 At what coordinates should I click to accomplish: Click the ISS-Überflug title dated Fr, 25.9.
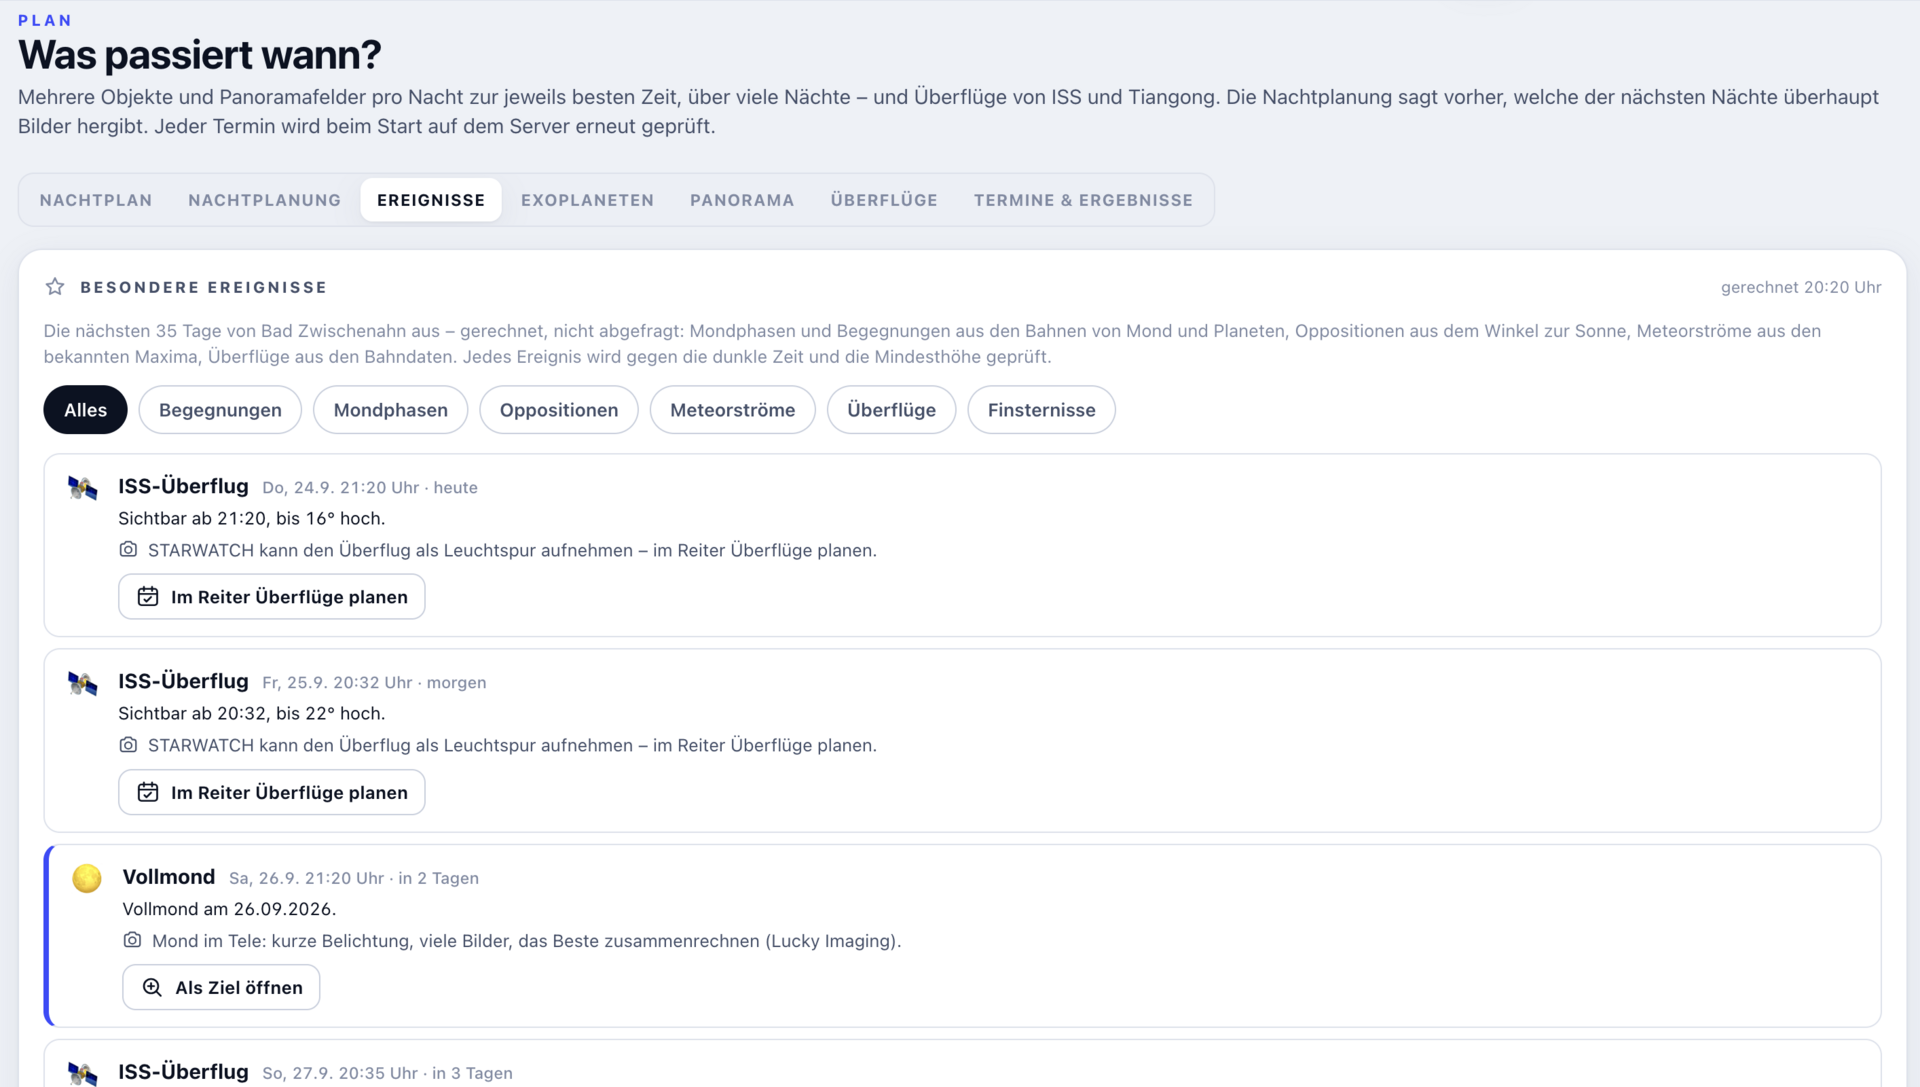183,681
